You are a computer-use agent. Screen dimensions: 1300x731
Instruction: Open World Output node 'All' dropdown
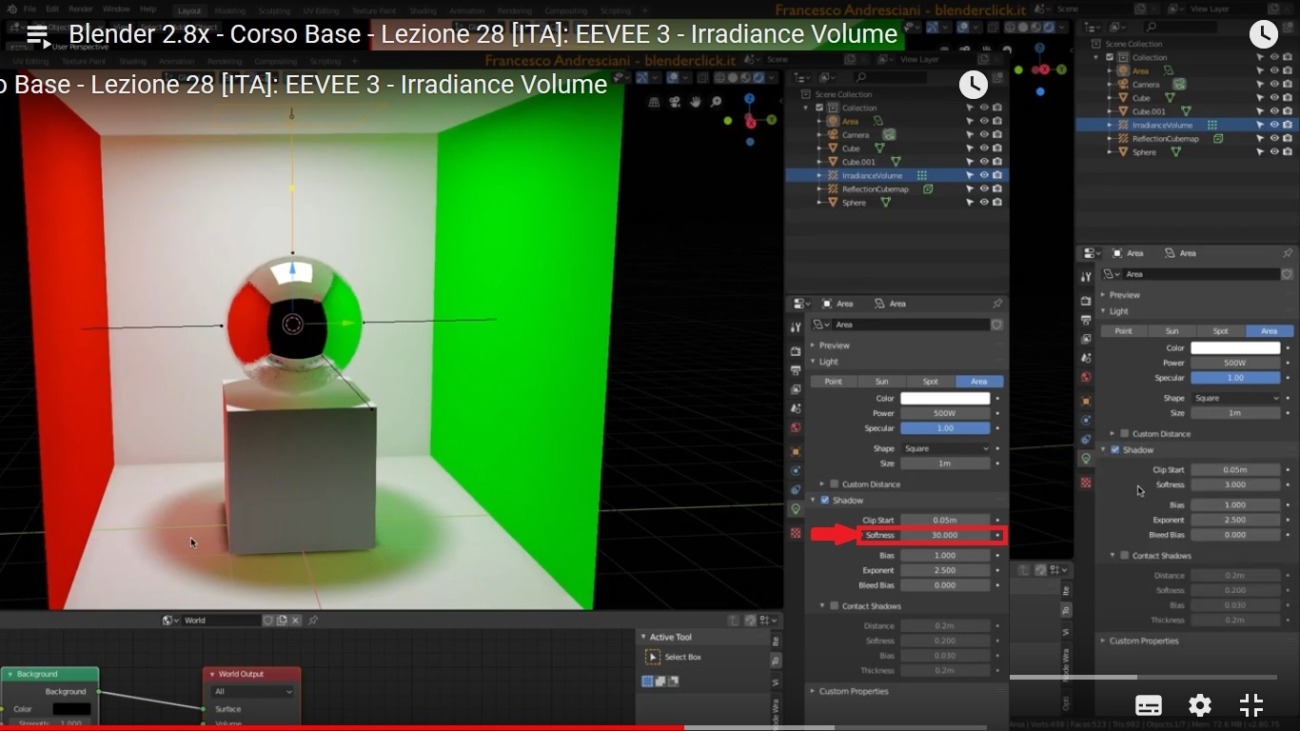(253, 691)
